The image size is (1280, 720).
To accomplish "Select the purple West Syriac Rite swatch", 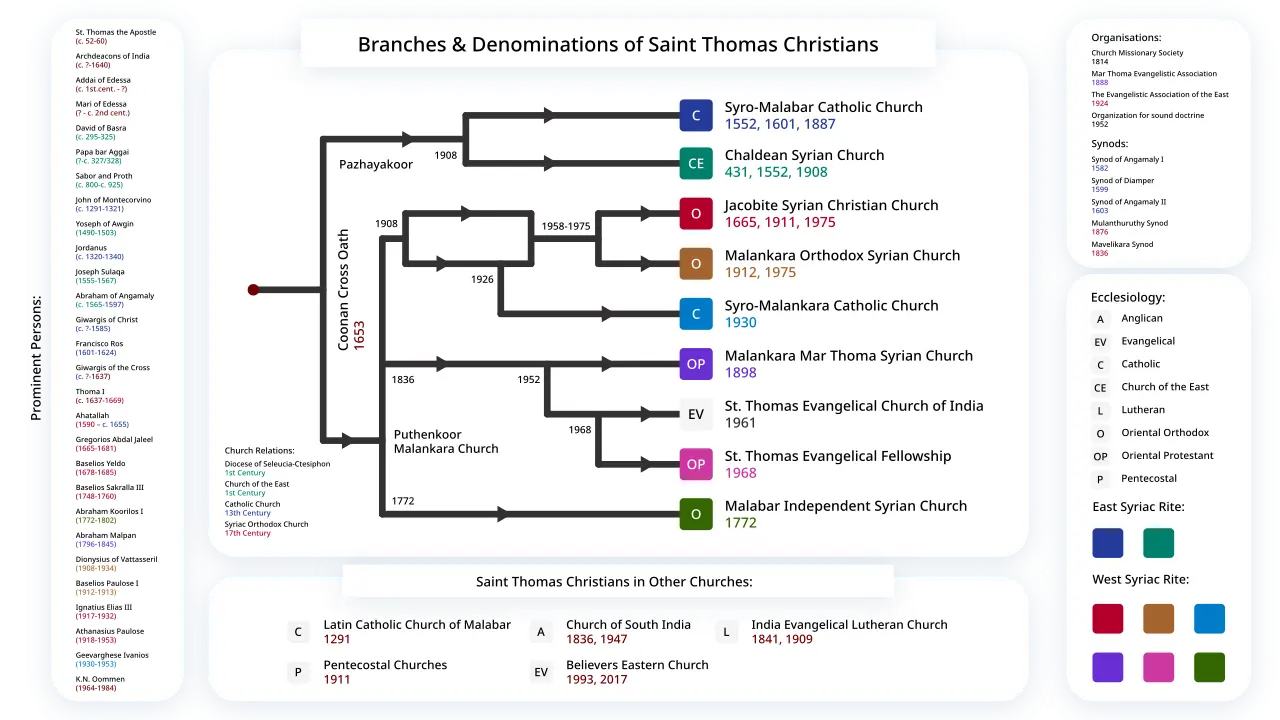I will (x=1108, y=667).
